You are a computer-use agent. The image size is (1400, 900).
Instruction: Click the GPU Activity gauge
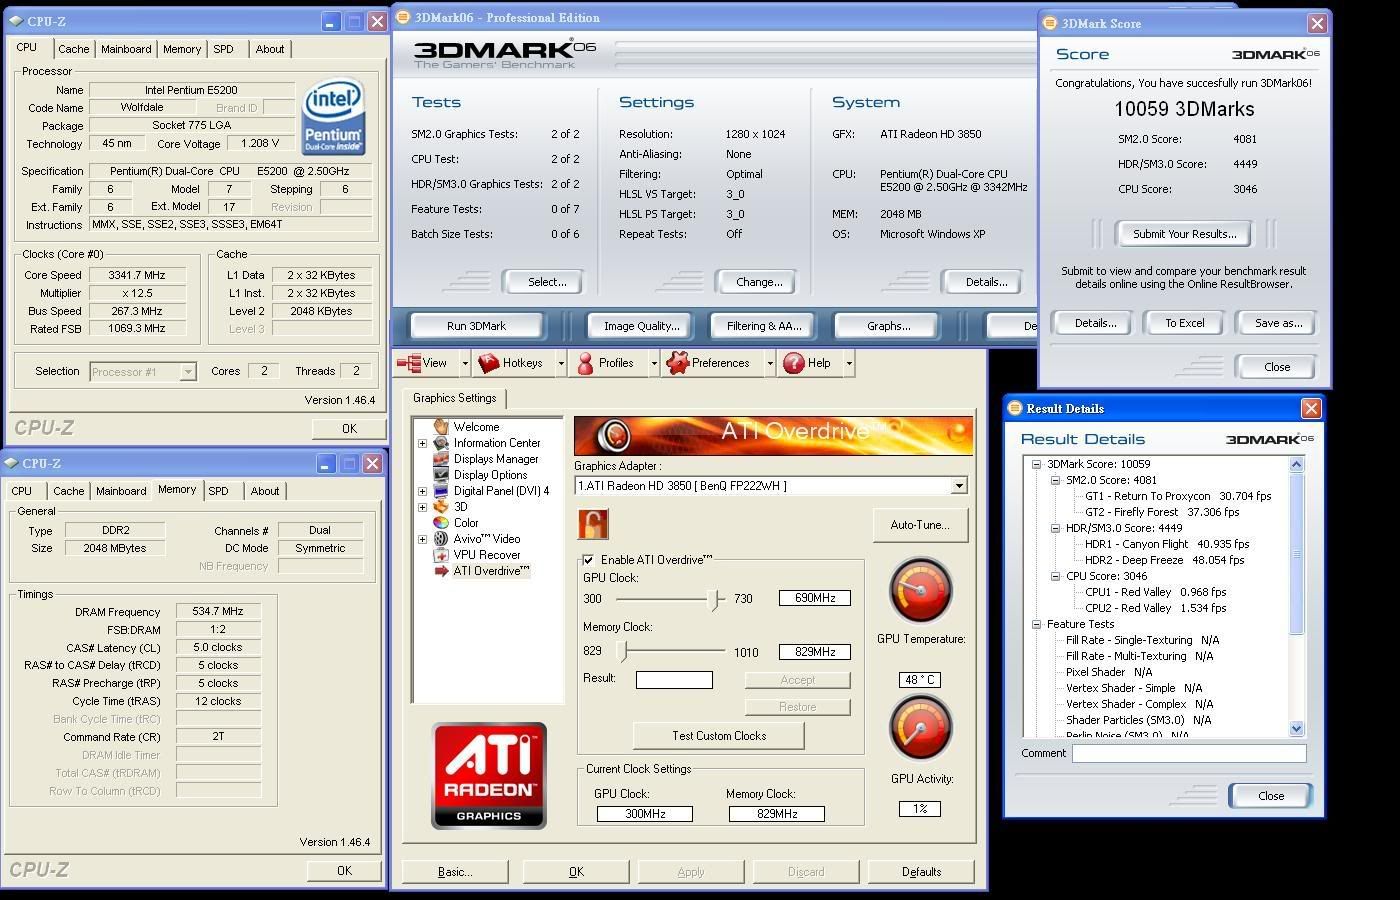[920, 728]
